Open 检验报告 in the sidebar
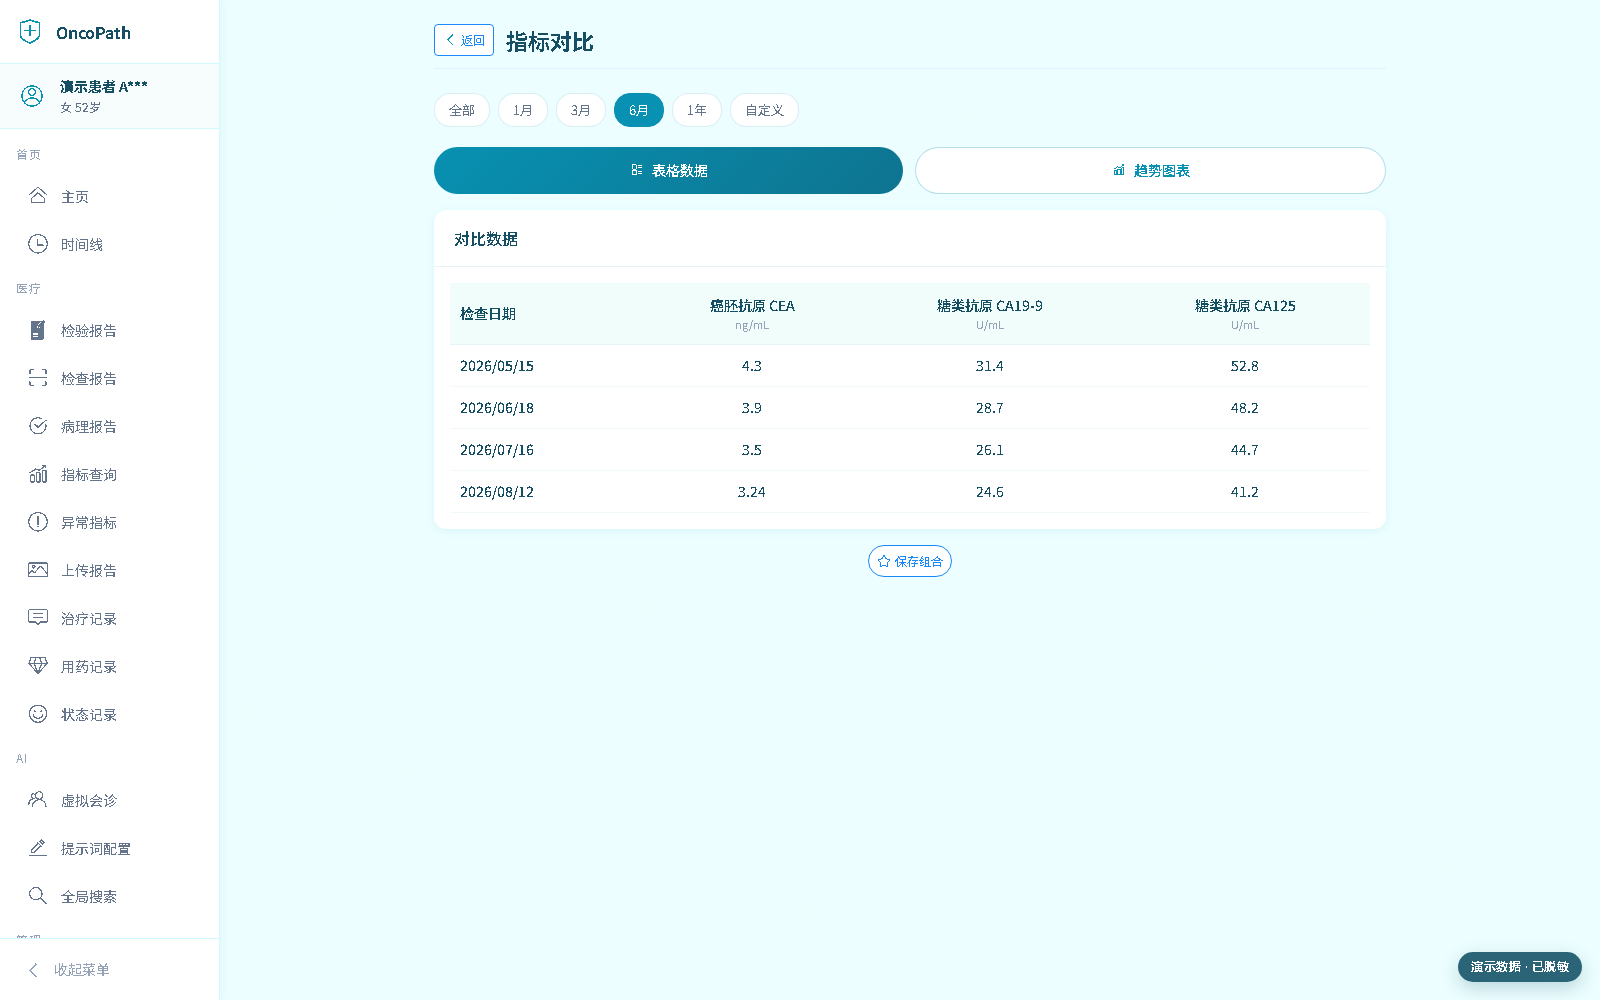Screen dimensions: 1600x1000 click(89, 331)
